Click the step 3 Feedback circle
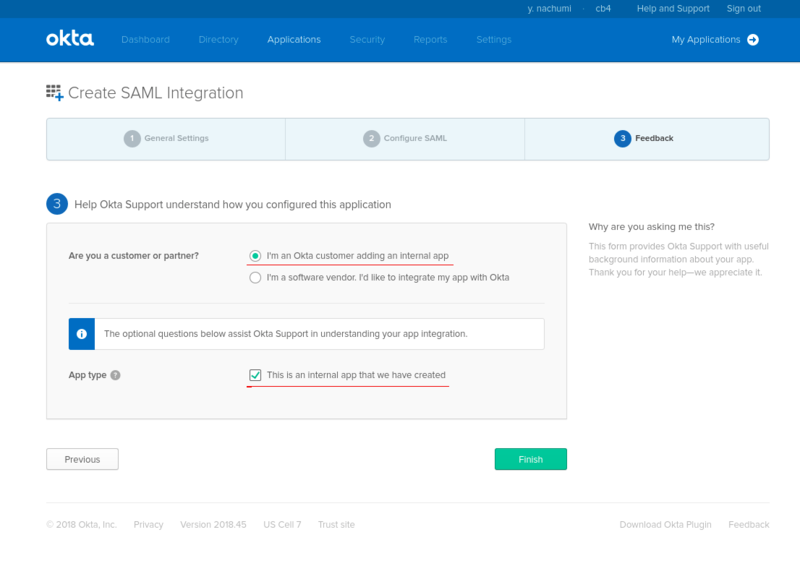 coord(622,138)
